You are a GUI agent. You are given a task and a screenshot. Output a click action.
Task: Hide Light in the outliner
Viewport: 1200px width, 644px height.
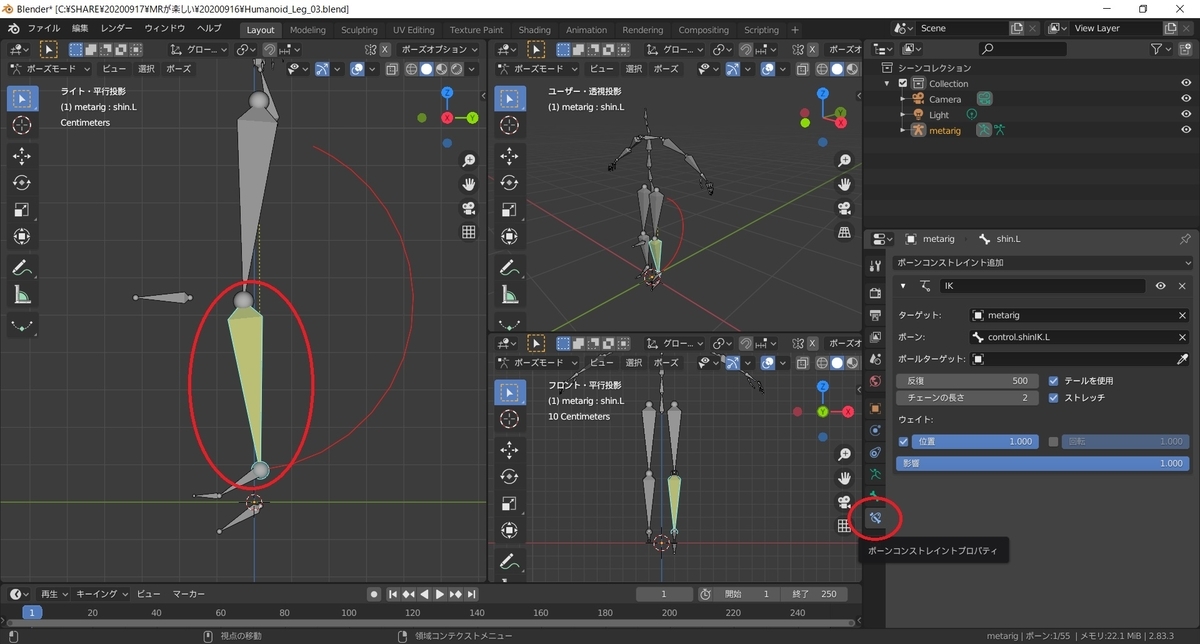[1186, 115]
